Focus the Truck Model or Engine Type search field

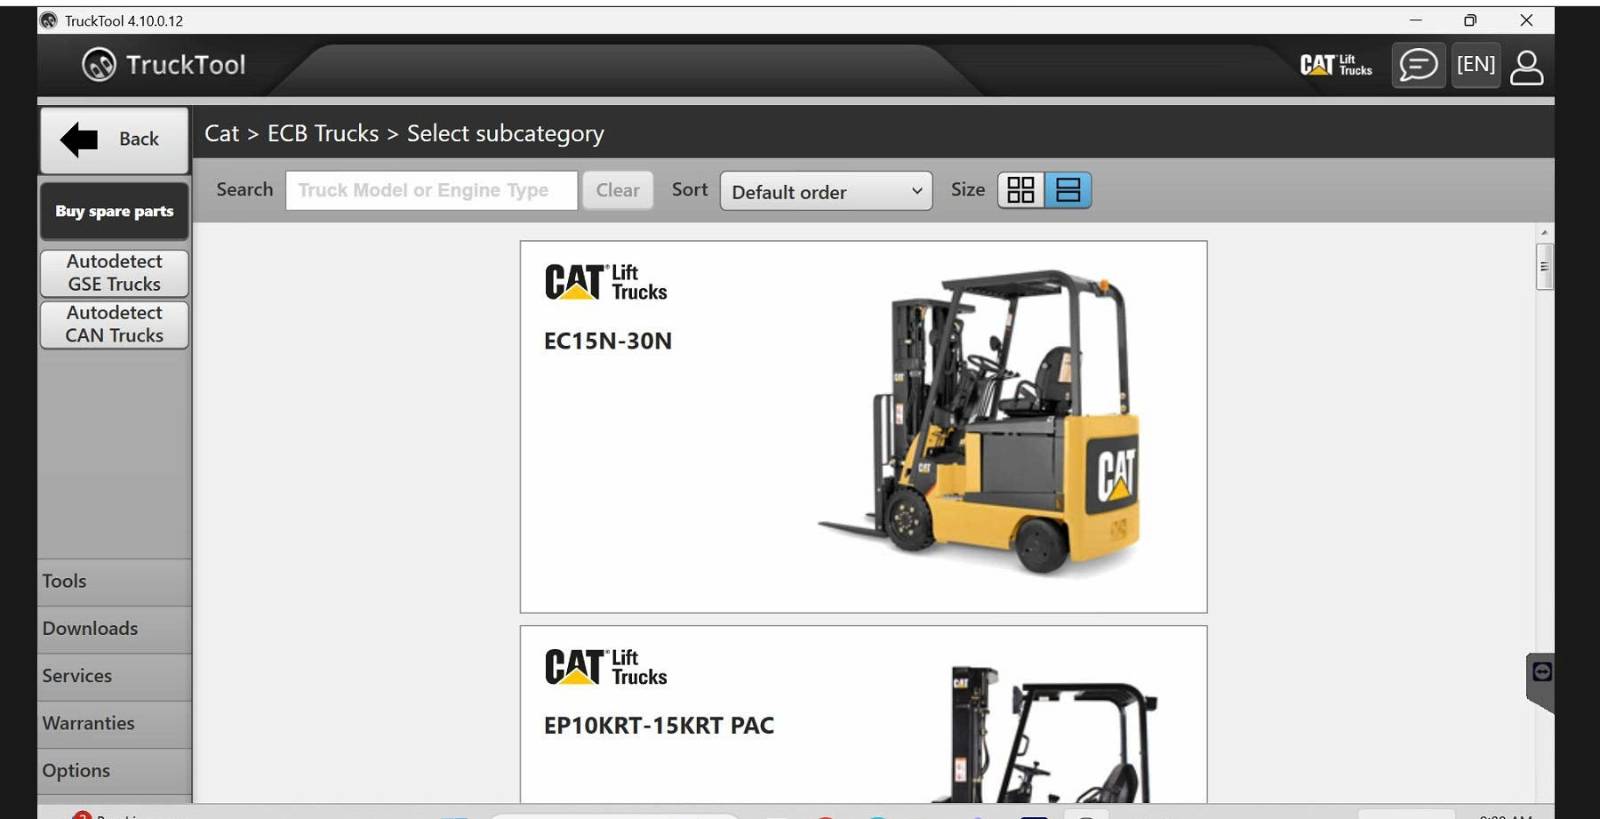tap(431, 190)
